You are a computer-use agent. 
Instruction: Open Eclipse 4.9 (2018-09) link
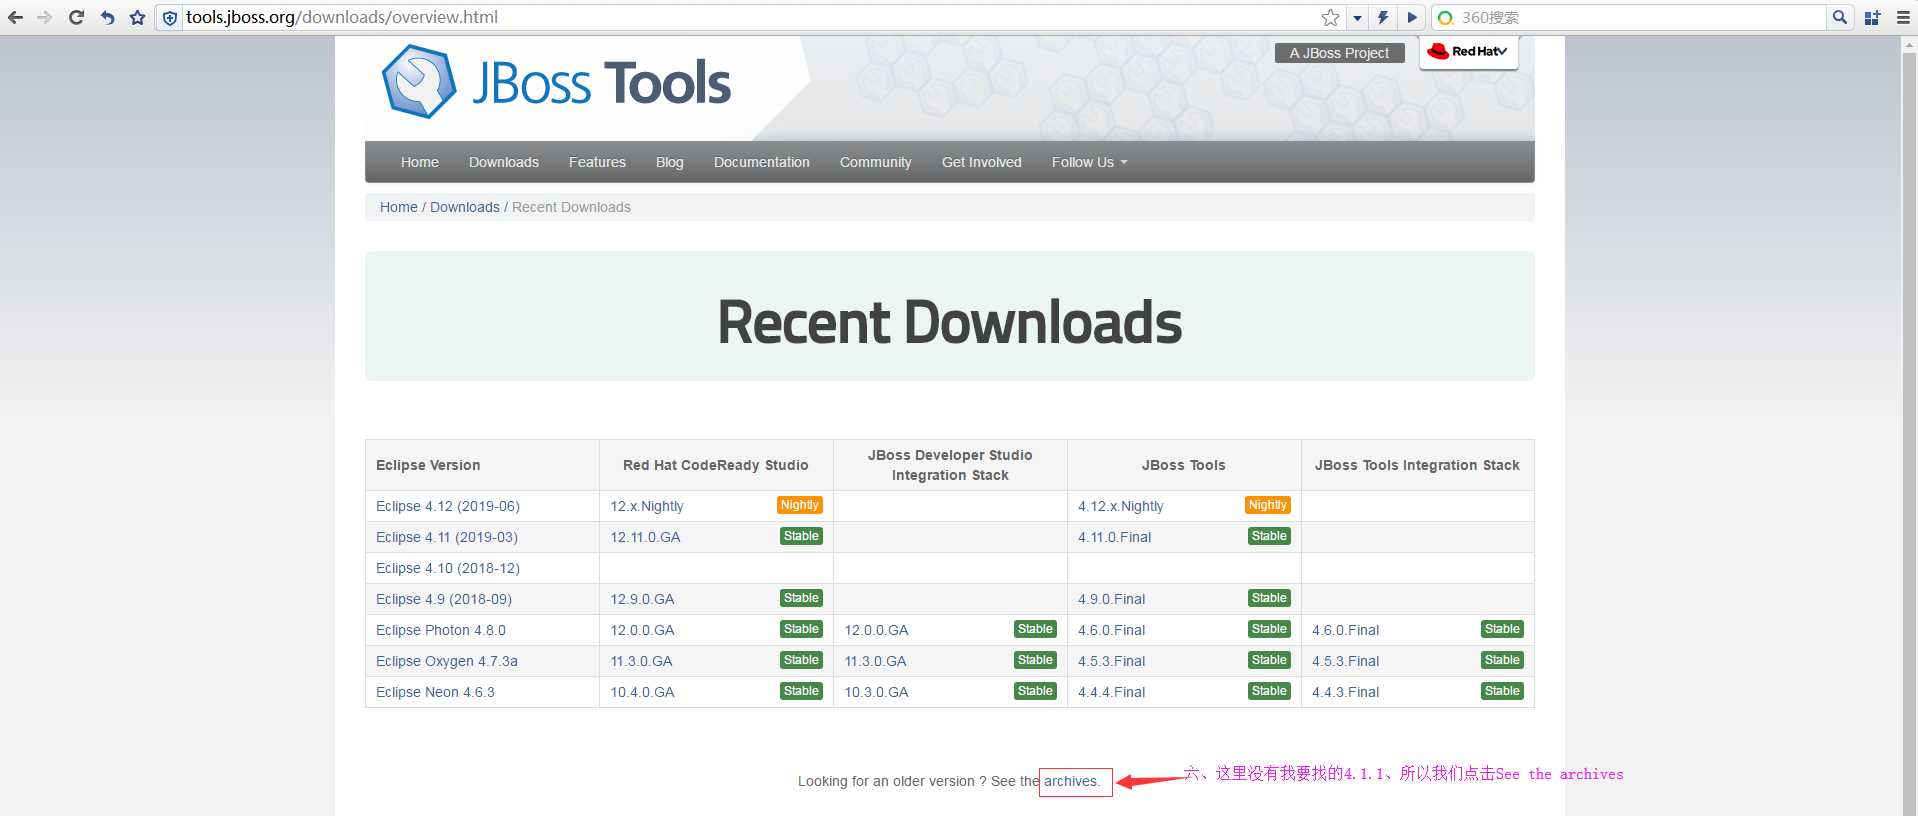tap(444, 599)
